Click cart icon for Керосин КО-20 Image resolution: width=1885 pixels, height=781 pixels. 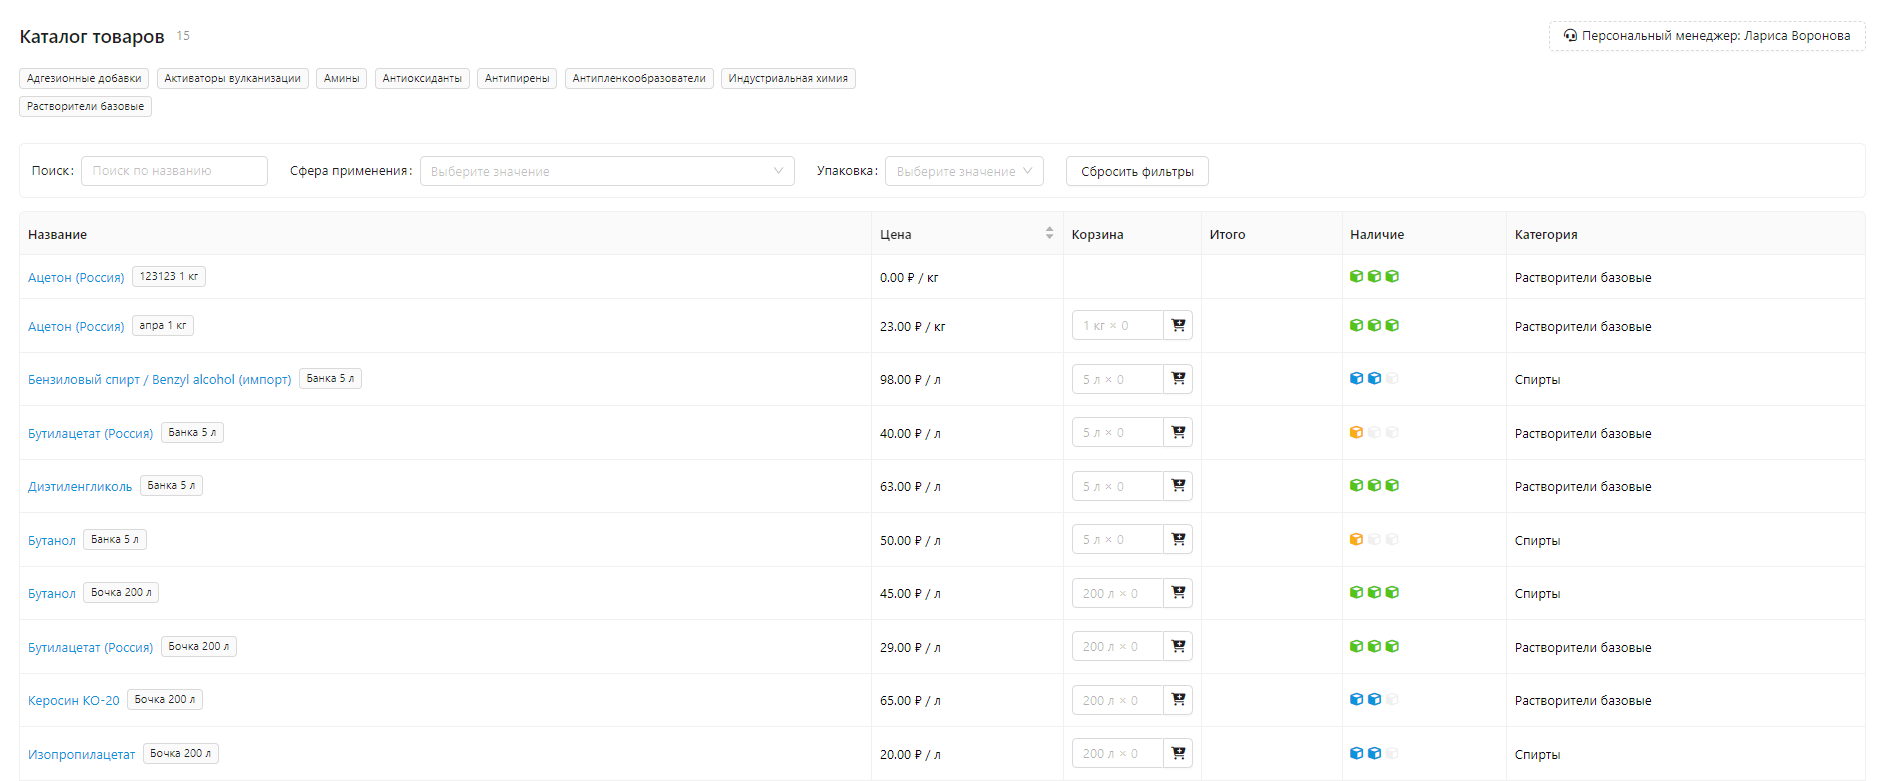[x=1178, y=700]
